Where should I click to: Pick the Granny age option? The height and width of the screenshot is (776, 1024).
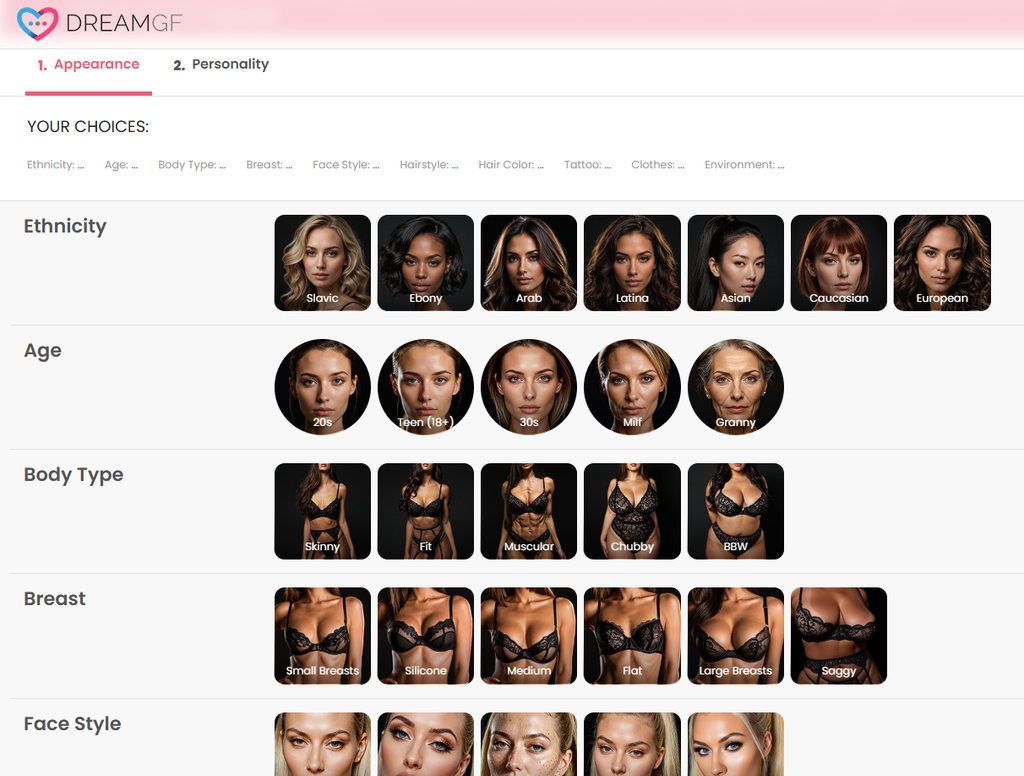click(735, 387)
